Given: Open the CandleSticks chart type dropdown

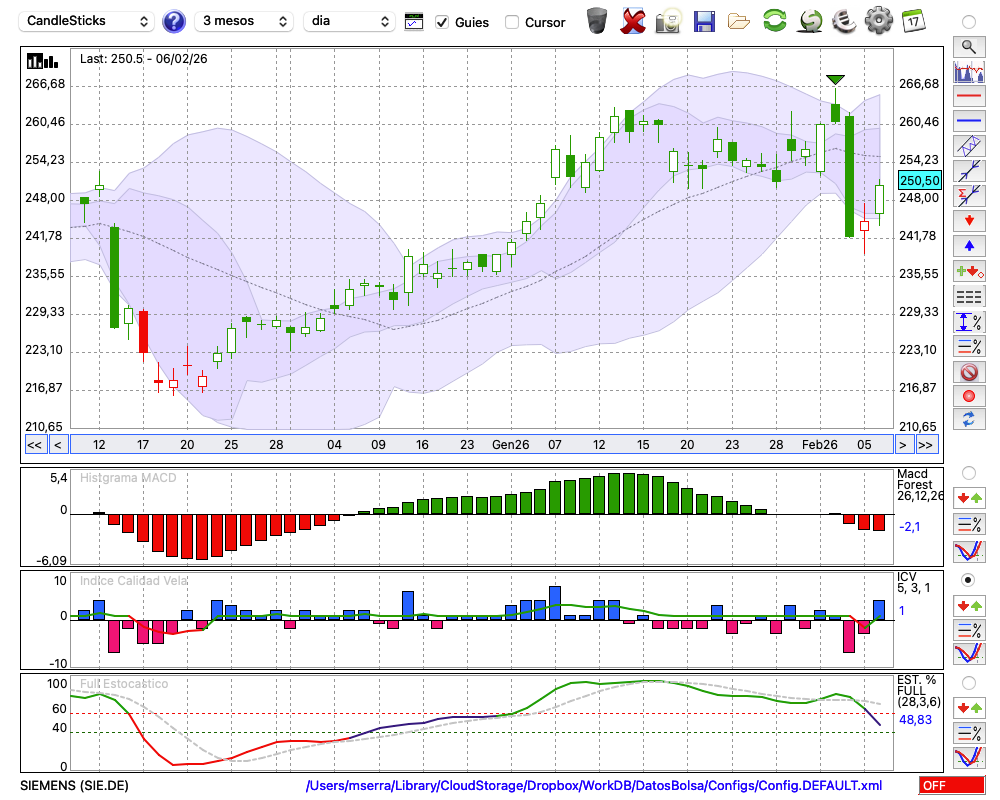Looking at the screenshot, I should 87,21.
